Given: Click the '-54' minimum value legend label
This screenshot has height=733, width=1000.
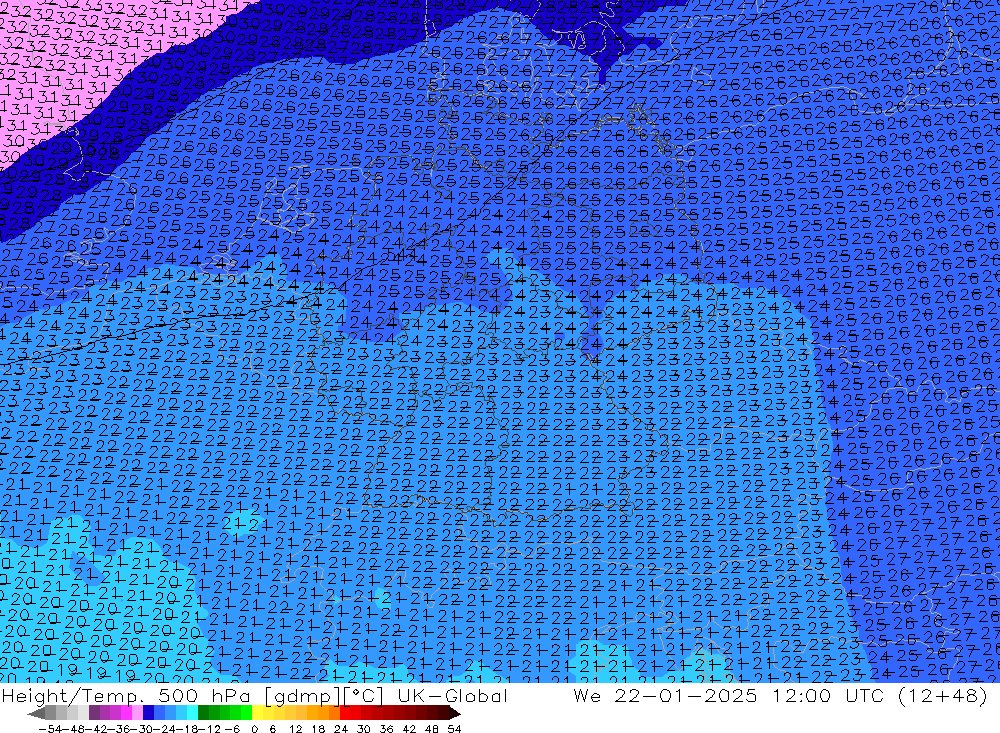Looking at the screenshot, I should 51,729.
